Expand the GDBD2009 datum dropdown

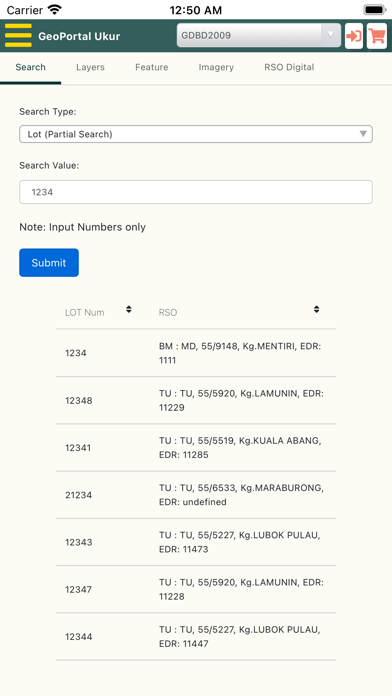click(259, 36)
